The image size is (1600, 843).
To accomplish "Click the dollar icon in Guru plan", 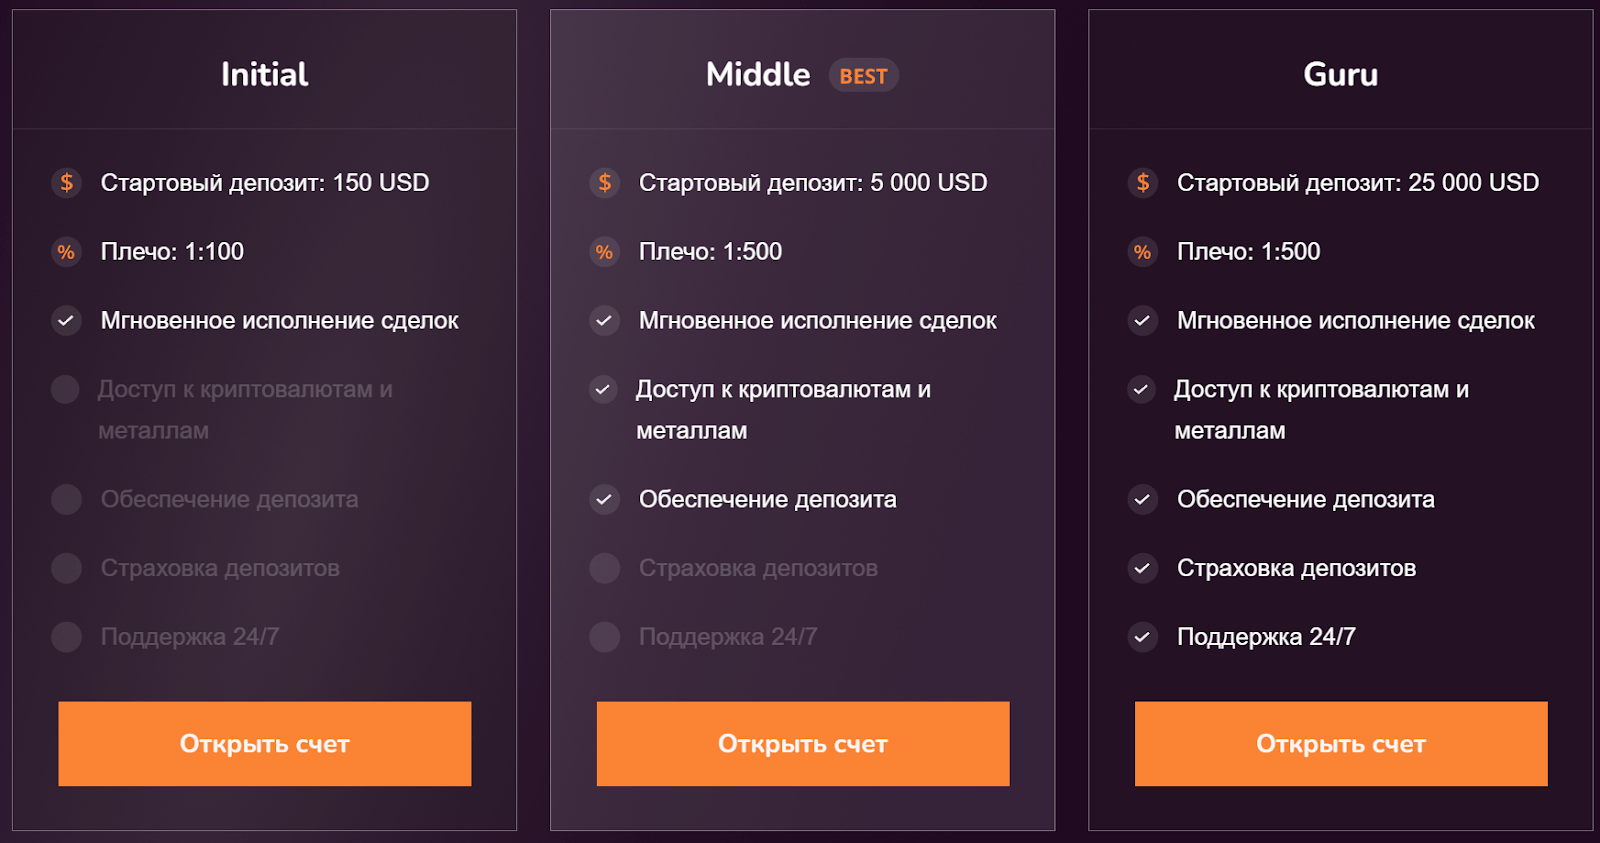I will [1143, 183].
